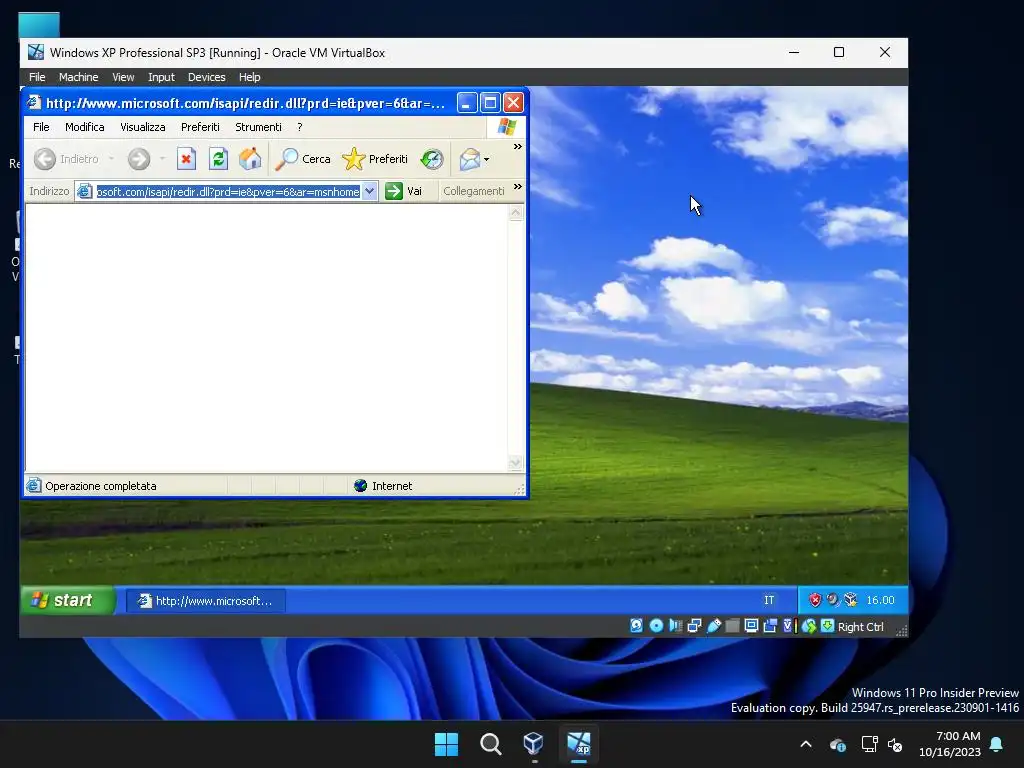
Task: Click VirtualBox keyboard capture arrow icon
Action: tap(827, 626)
